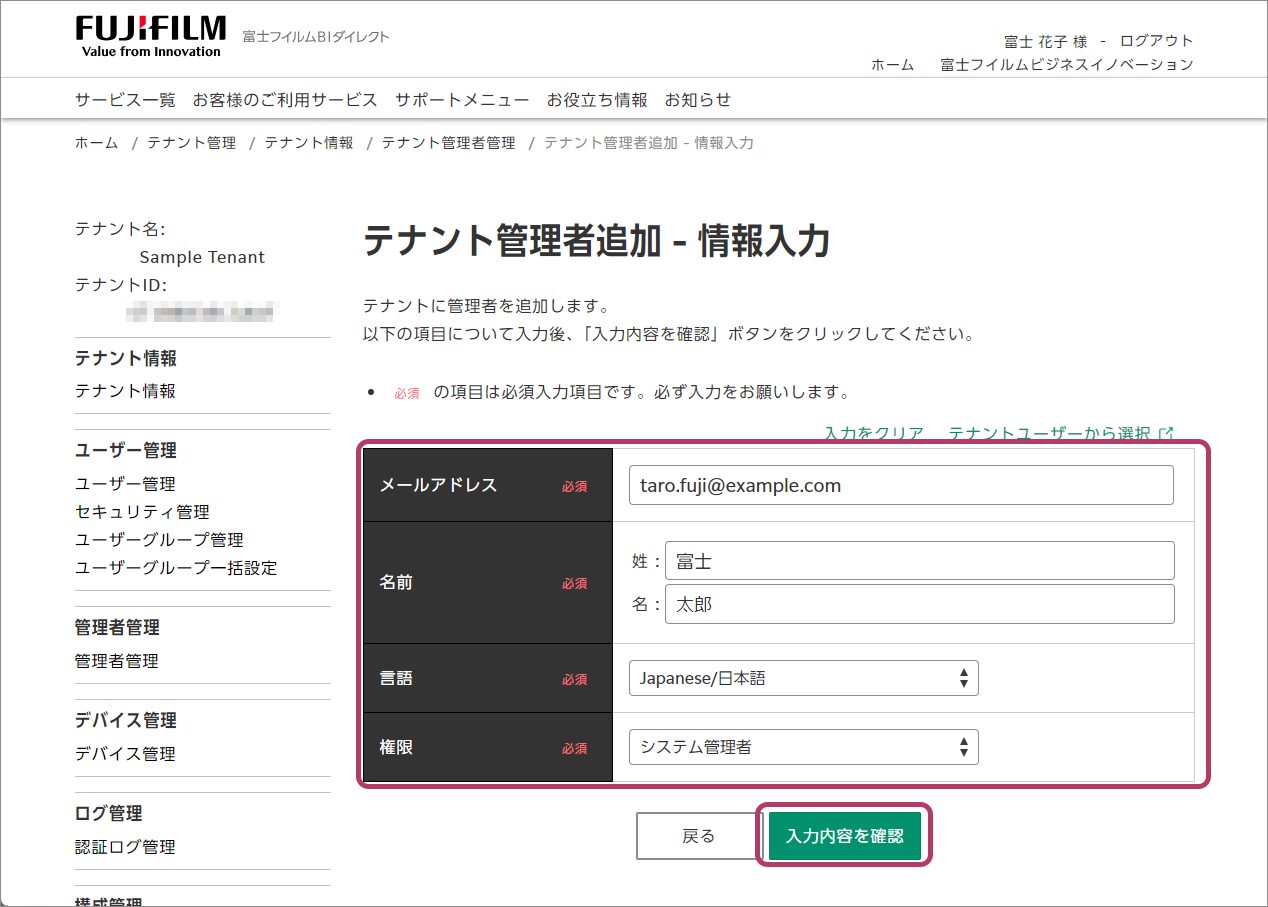Click the FUJIFILM logo
1268x907 pixels.
pyautogui.click(x=150, y=36)
